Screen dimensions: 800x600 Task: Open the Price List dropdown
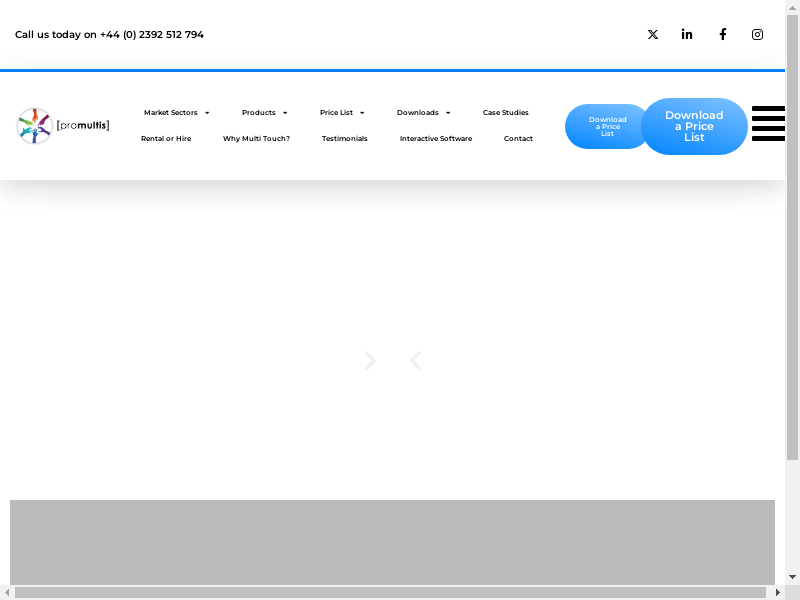pyautogui.click(x=342, y=113)
